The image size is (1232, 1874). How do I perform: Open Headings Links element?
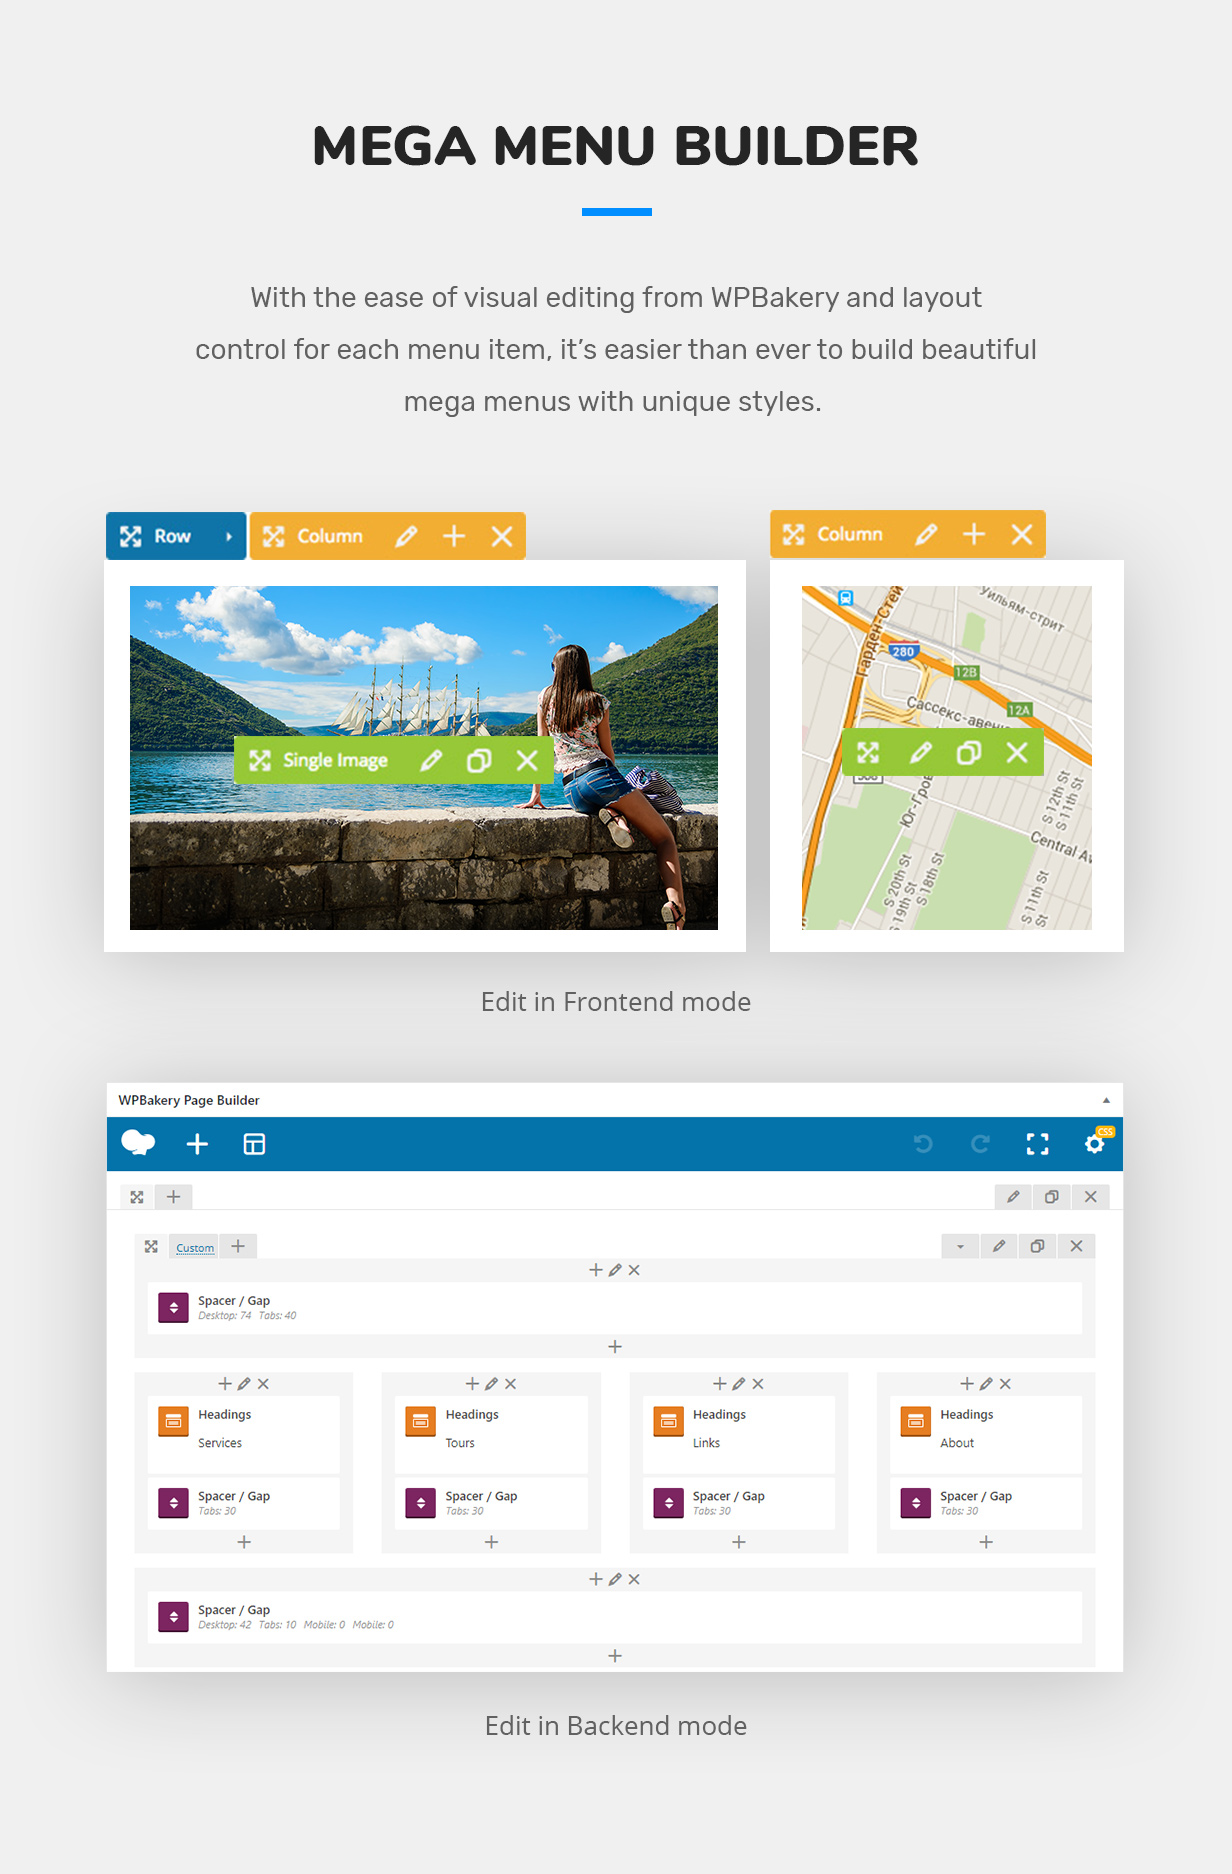pyautogui.click(x=739, y=1434)
